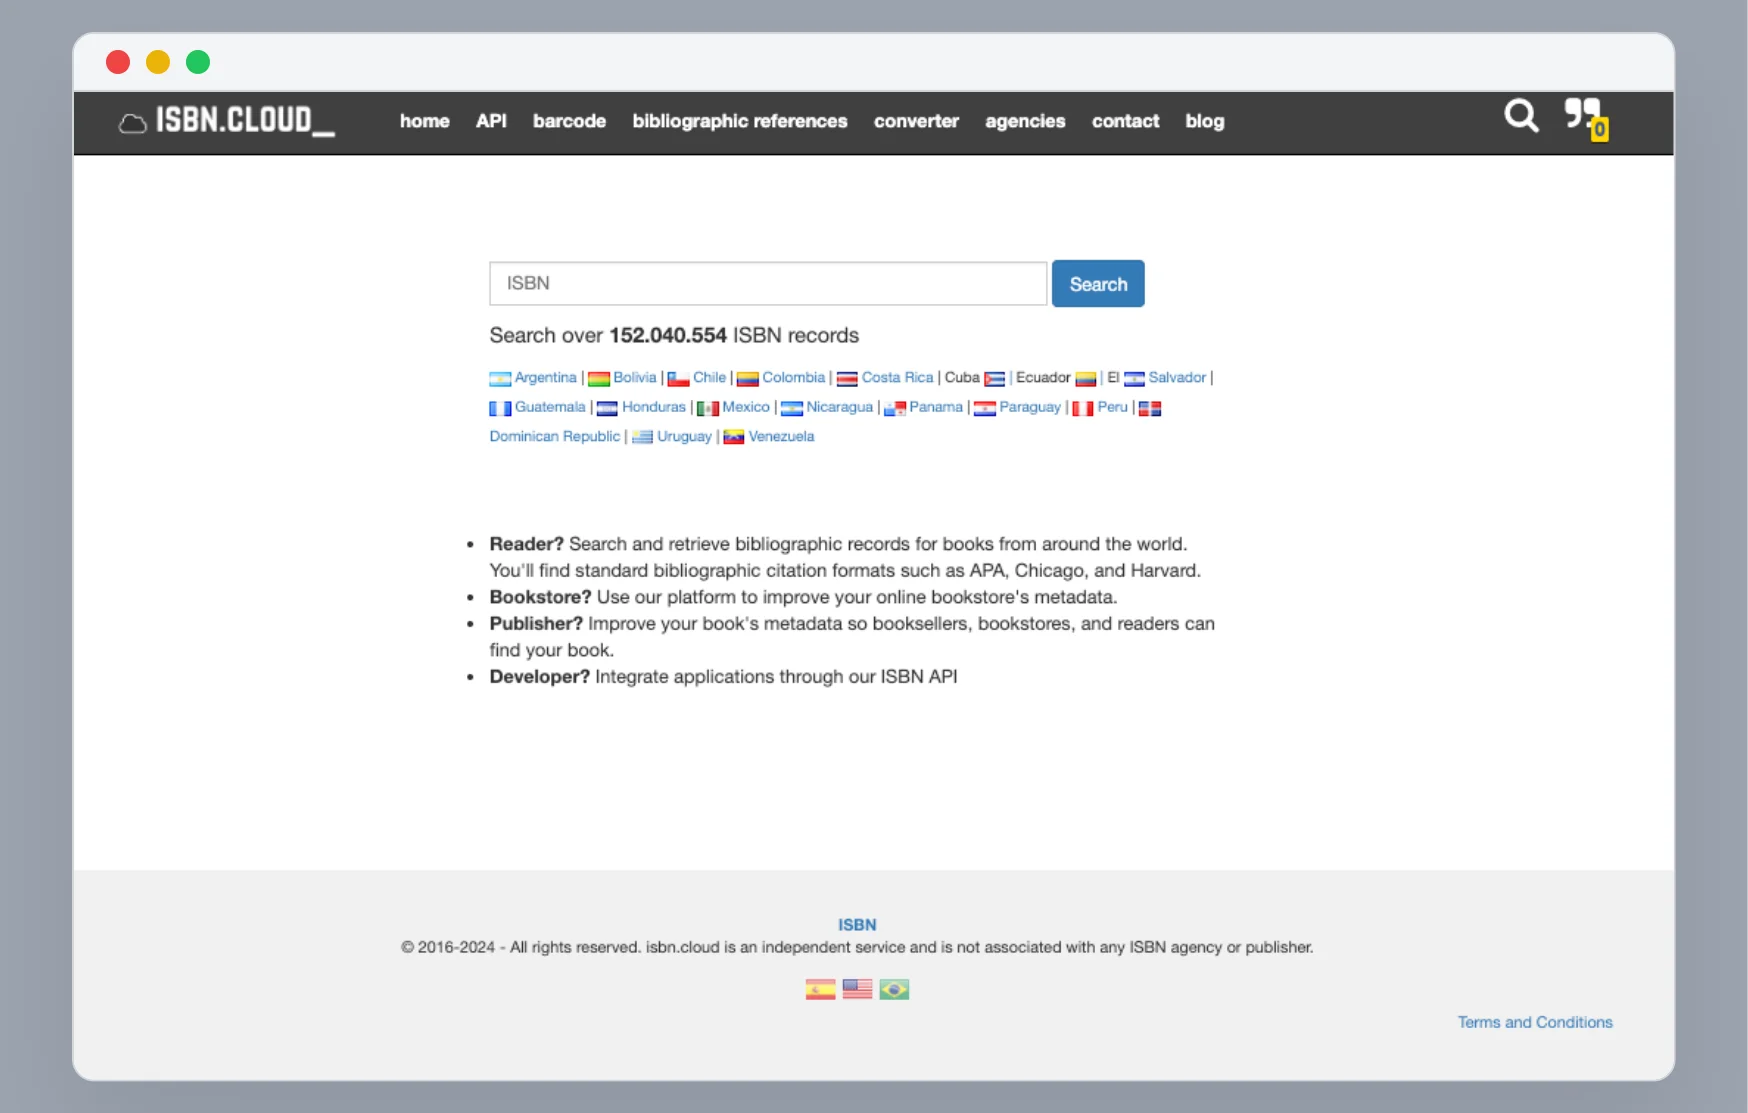Click the Search button
Viewport: 1748px width, 1113px height.
pos(1098,283)
